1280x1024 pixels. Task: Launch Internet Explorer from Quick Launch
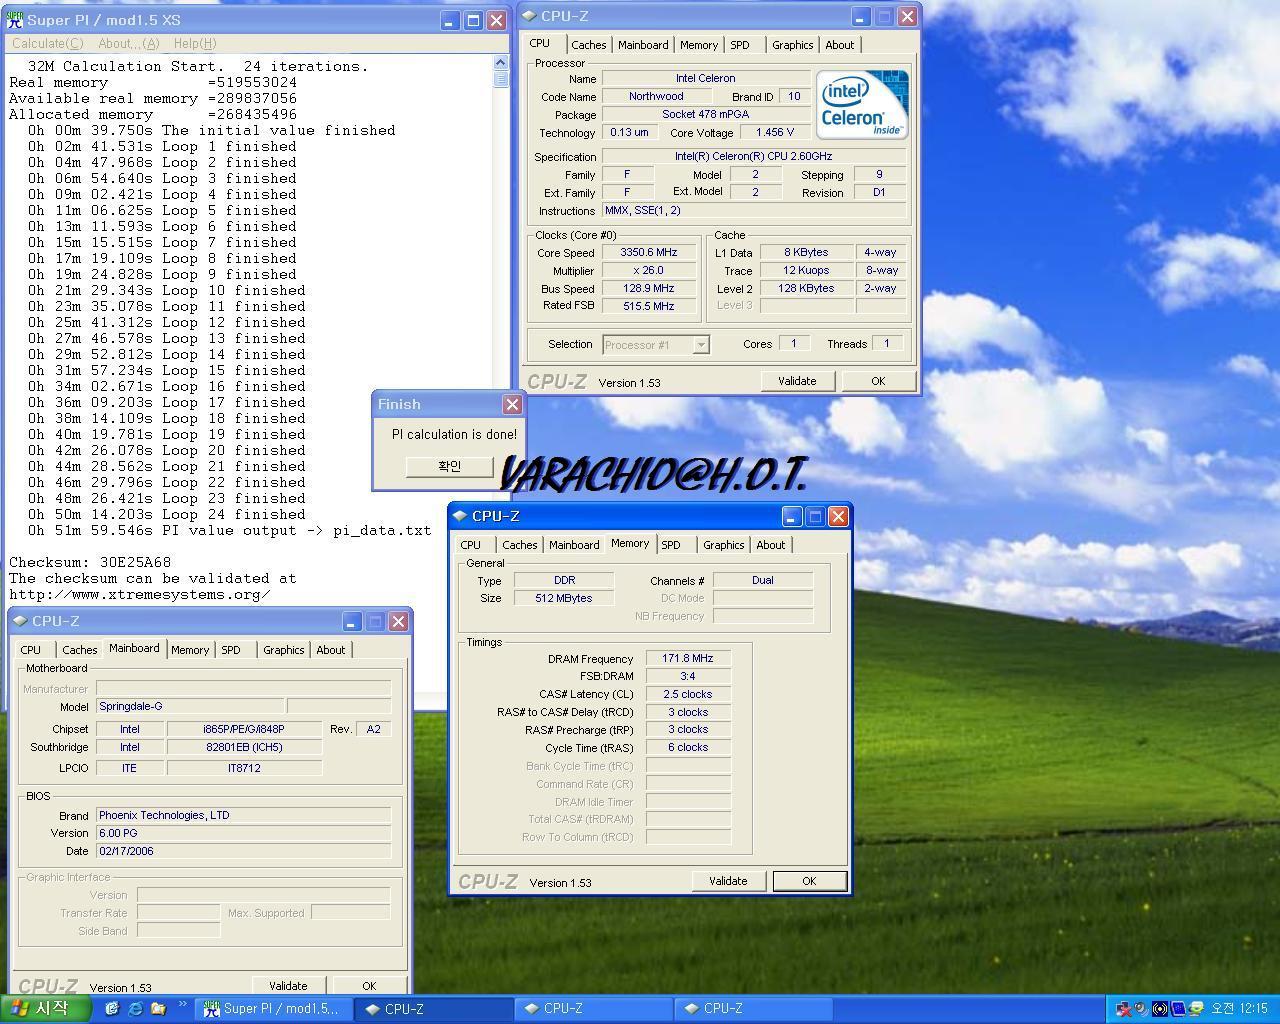pos(135,1009)
